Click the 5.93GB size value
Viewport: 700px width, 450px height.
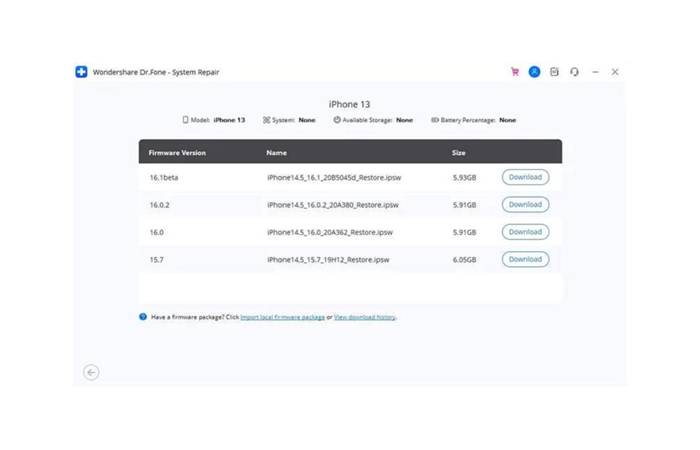click(464, 178)
